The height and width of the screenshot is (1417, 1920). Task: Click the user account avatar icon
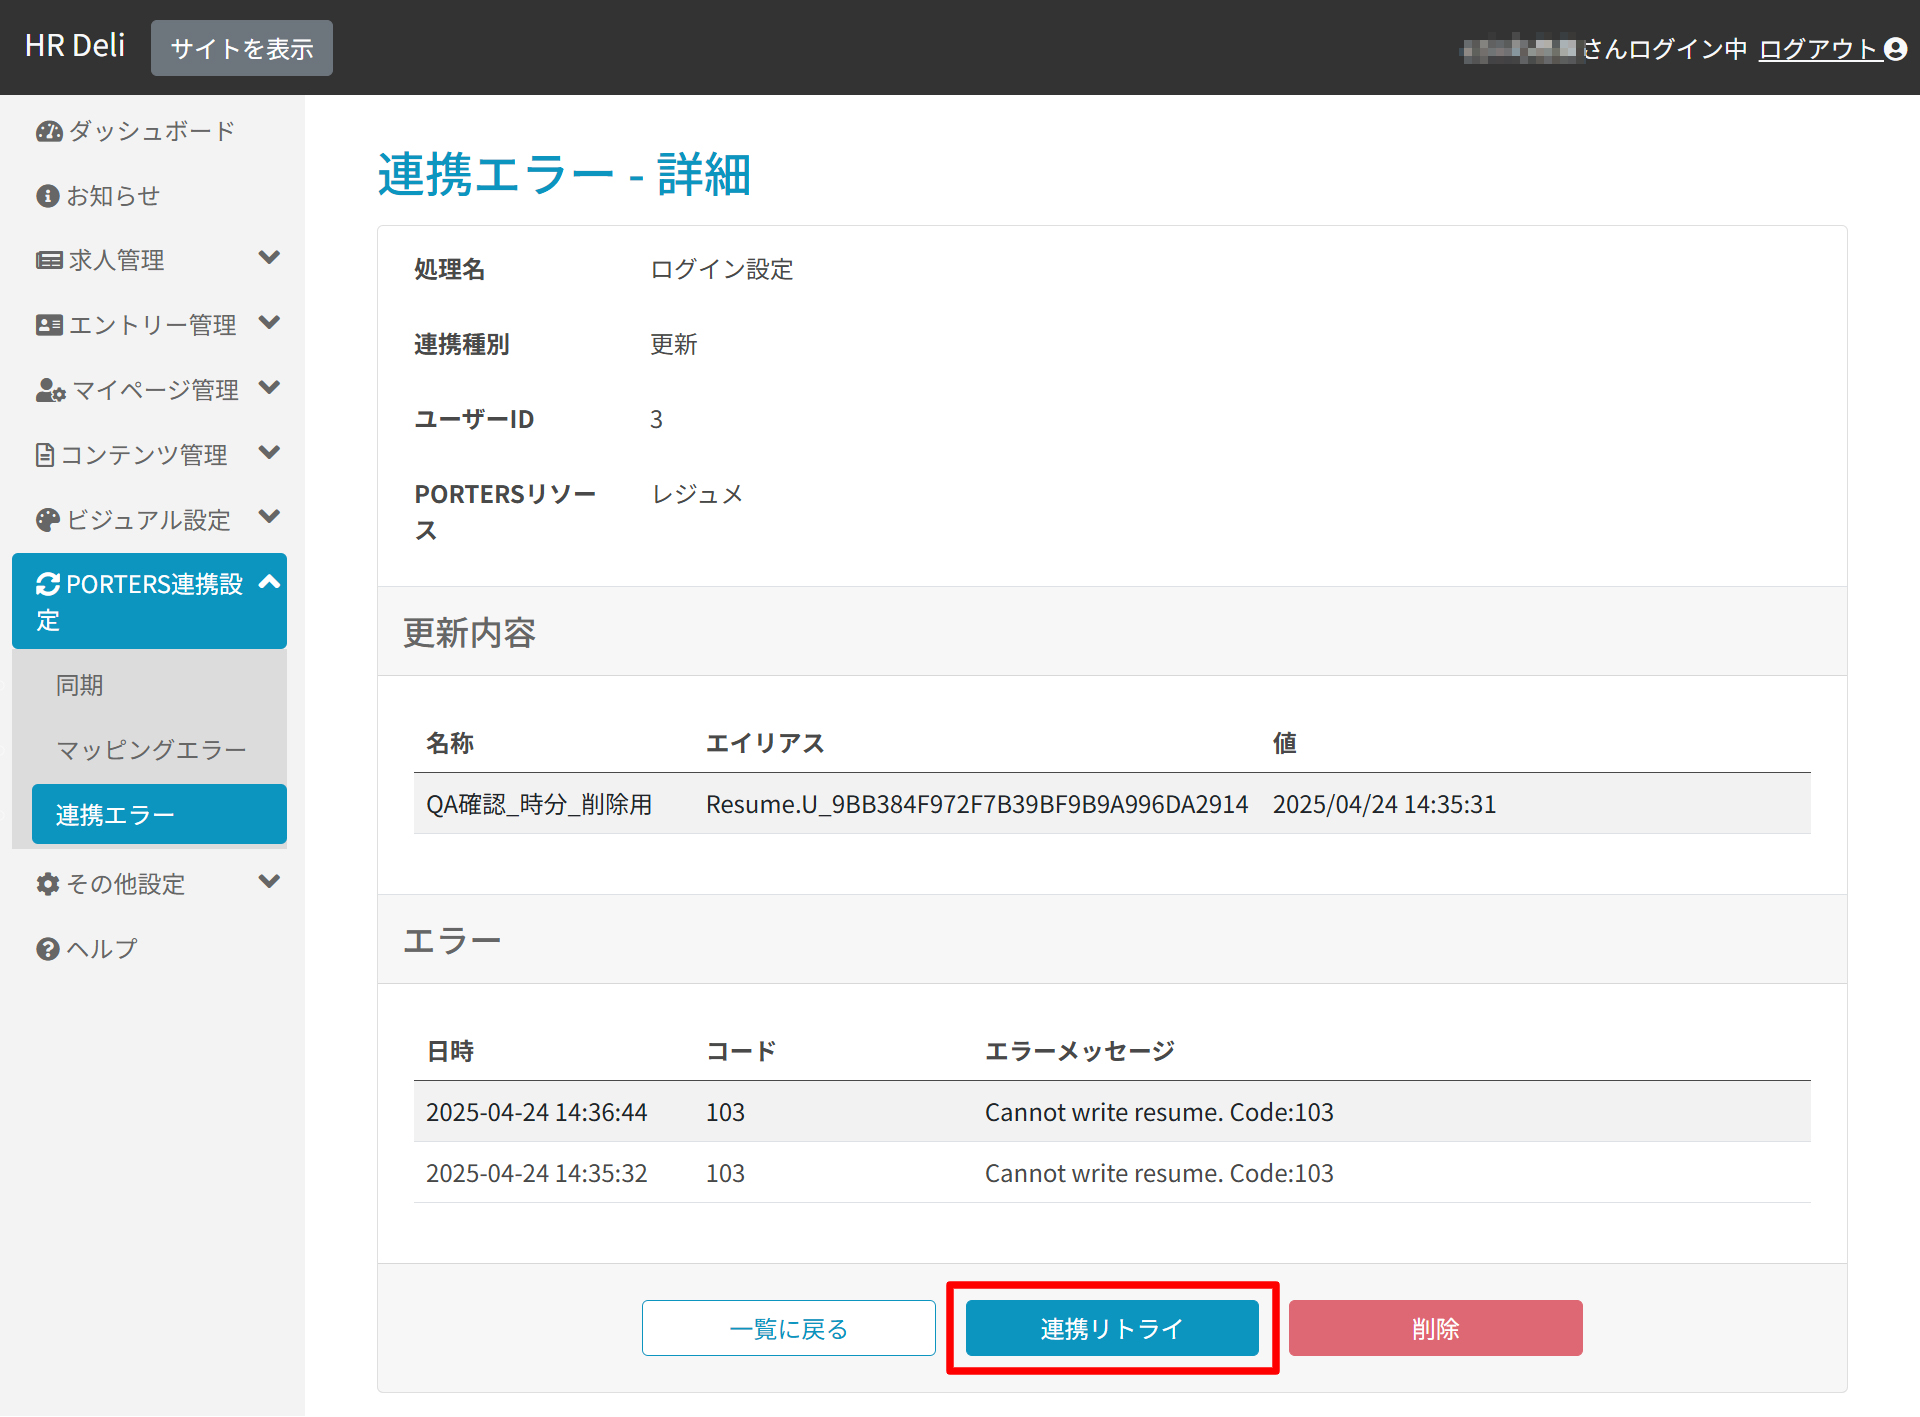click(x=1895, y=49)
